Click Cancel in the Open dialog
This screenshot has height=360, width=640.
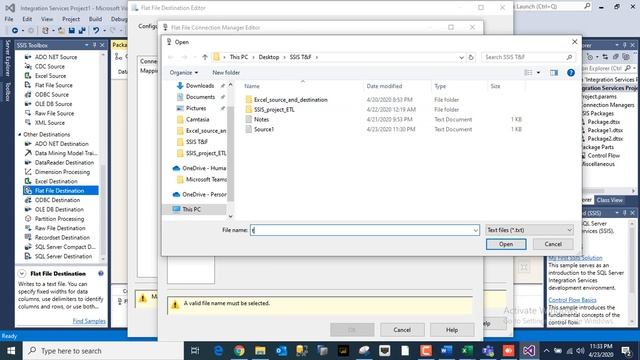553,244
